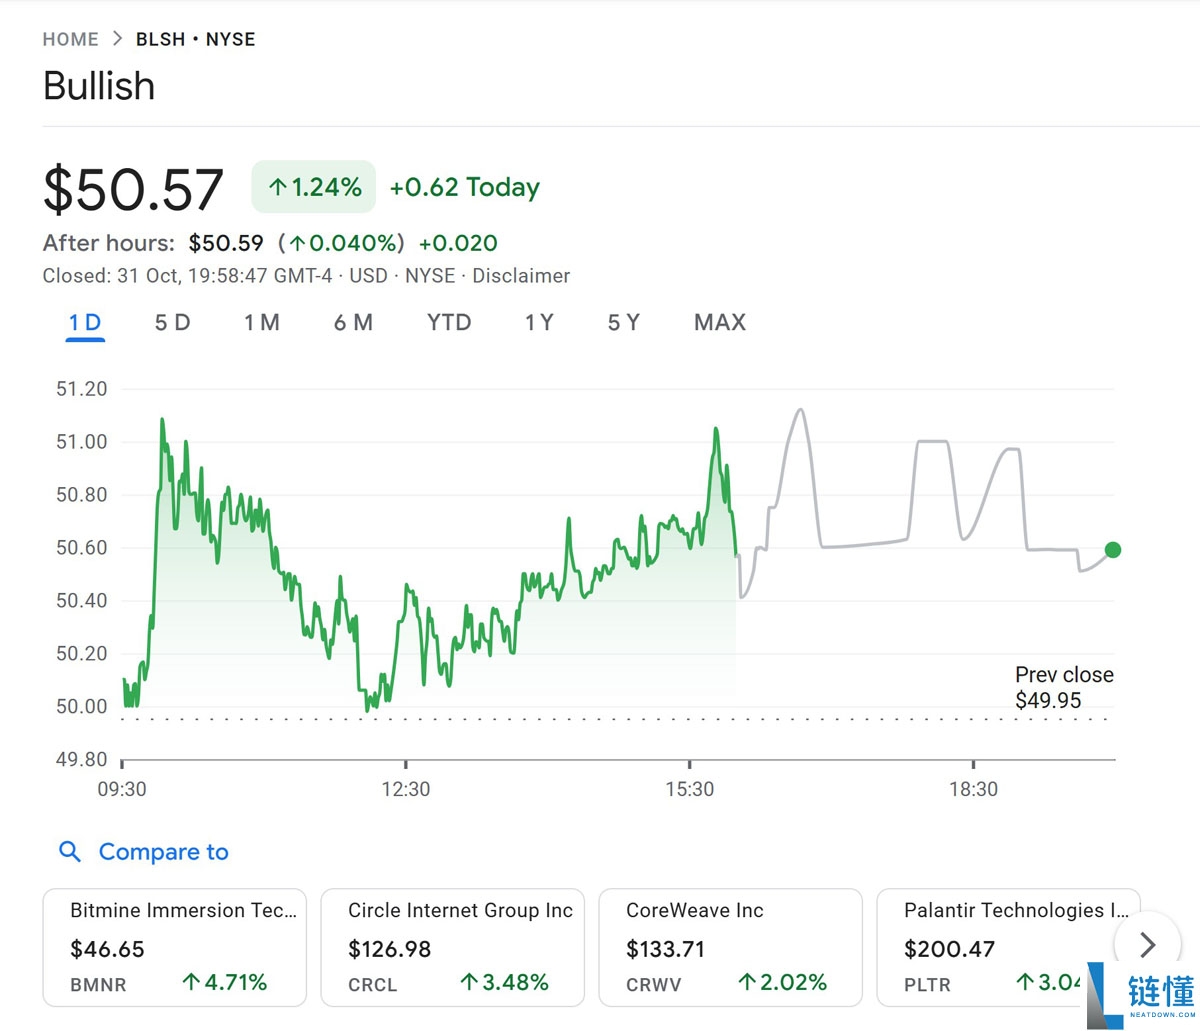Click the 18:30 time axis label
This screenshot has height=1031, width=1200.
[973, 789]
